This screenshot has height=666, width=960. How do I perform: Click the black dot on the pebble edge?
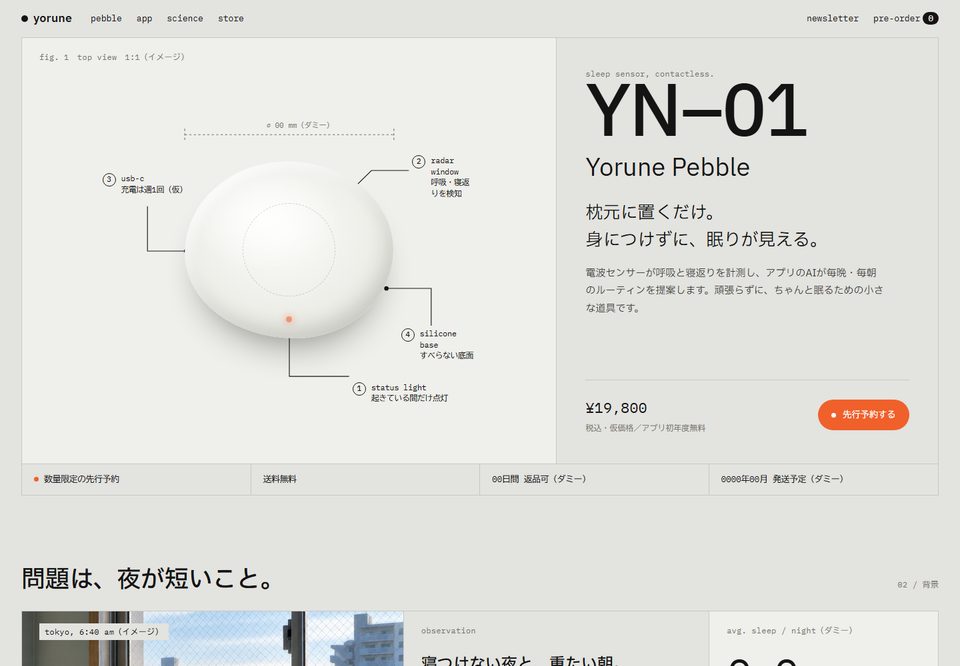click(386, 288)
